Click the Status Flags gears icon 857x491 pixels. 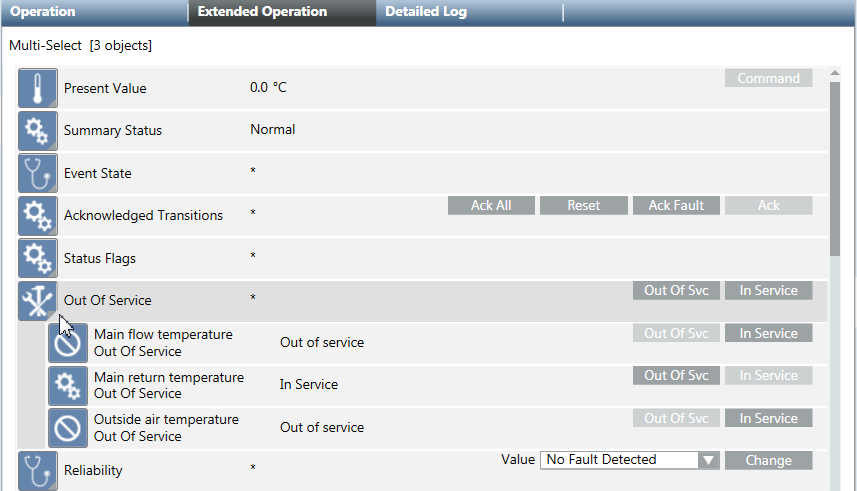pos(37,258)
